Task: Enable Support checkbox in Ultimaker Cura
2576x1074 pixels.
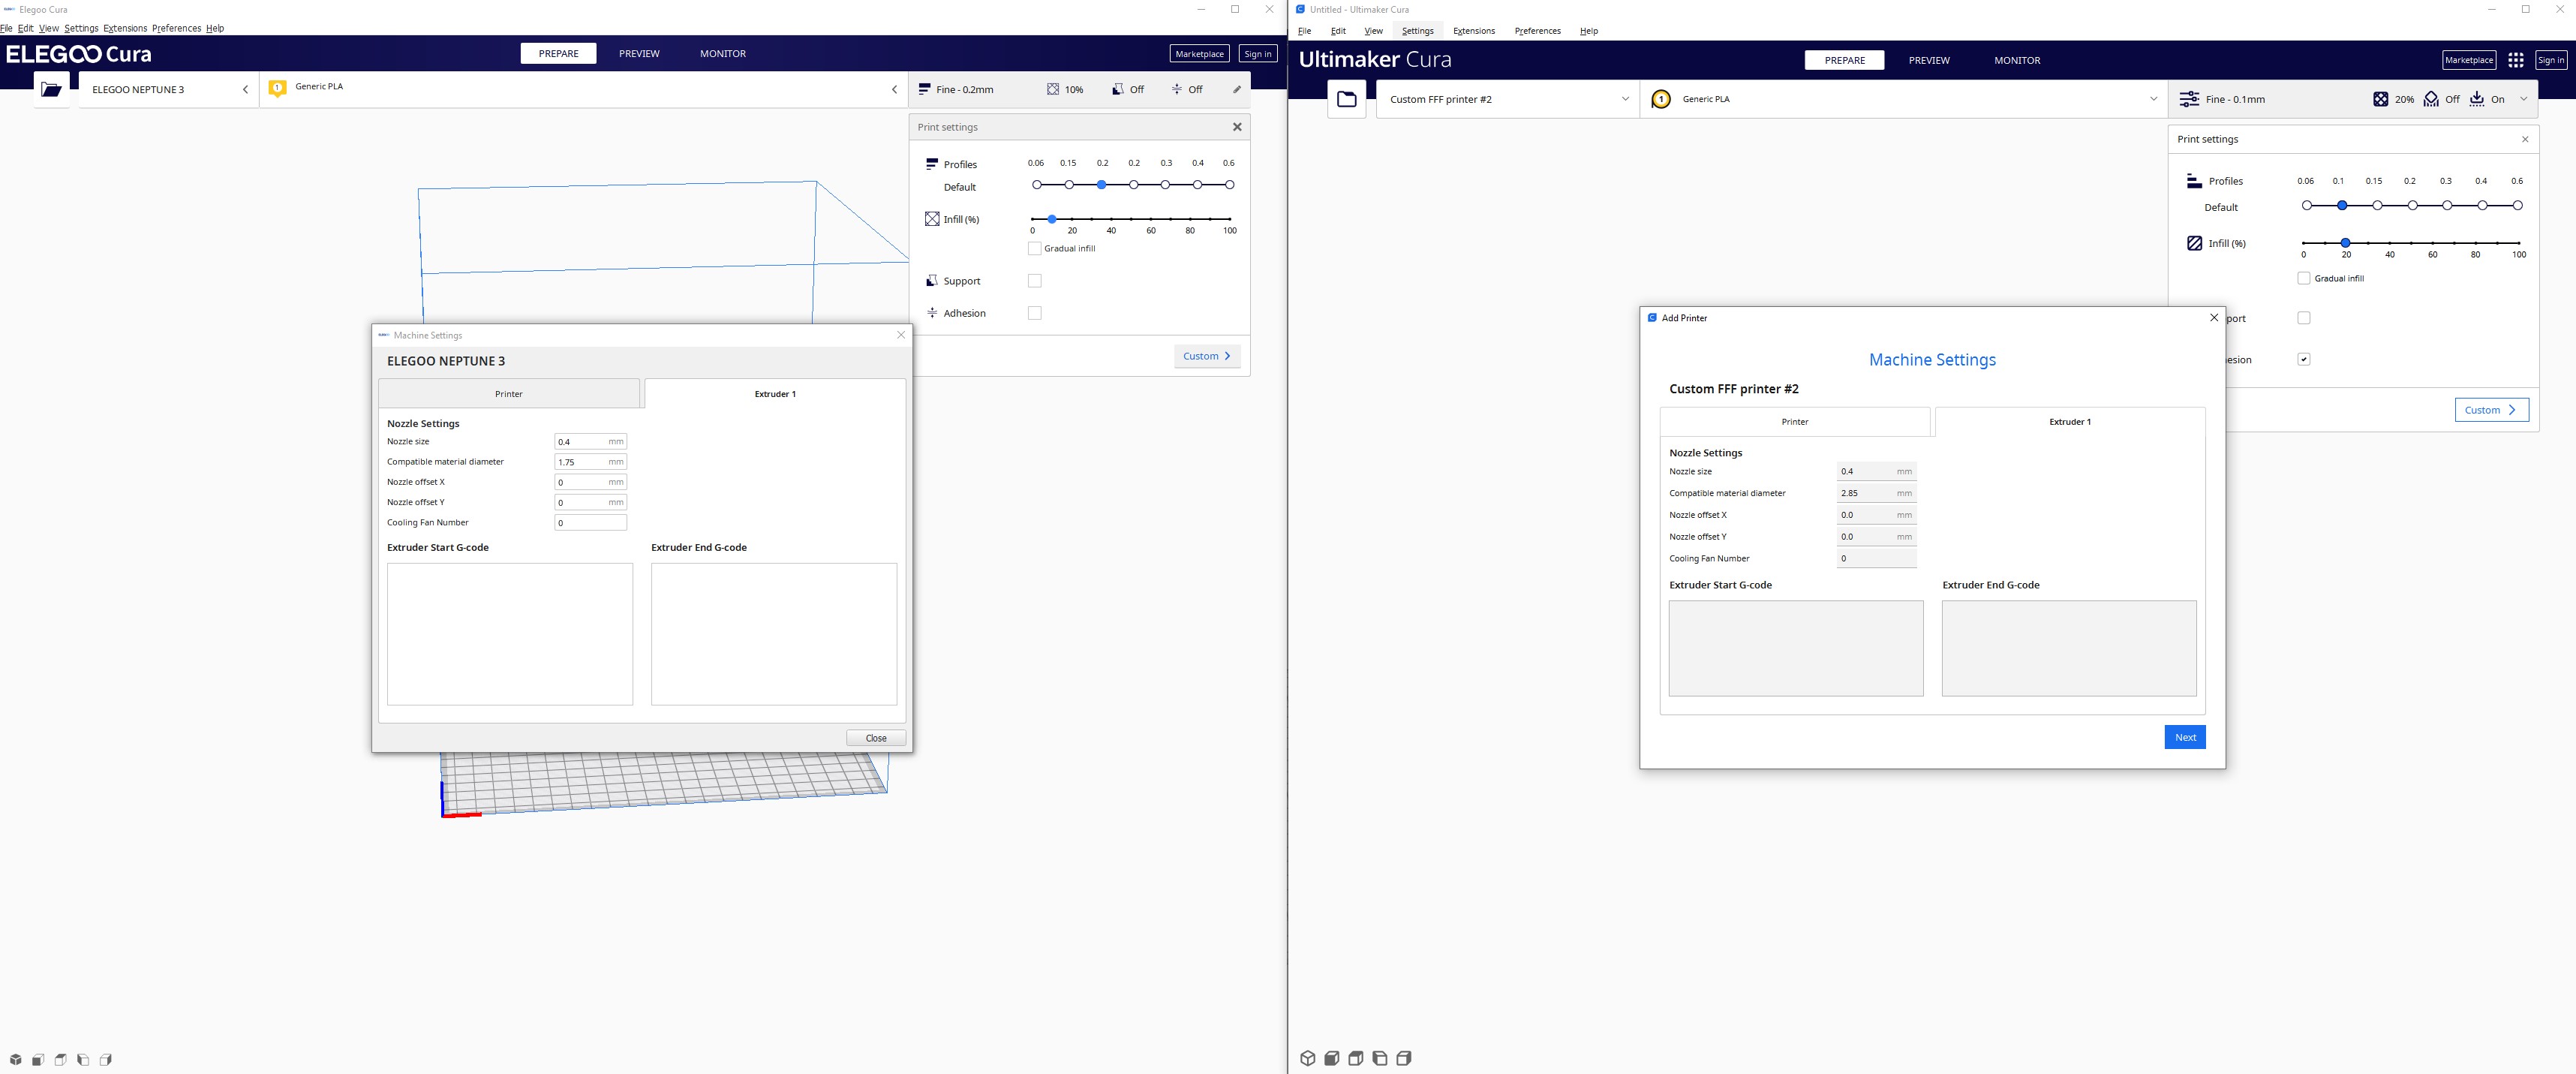Action: (2304, 318)
